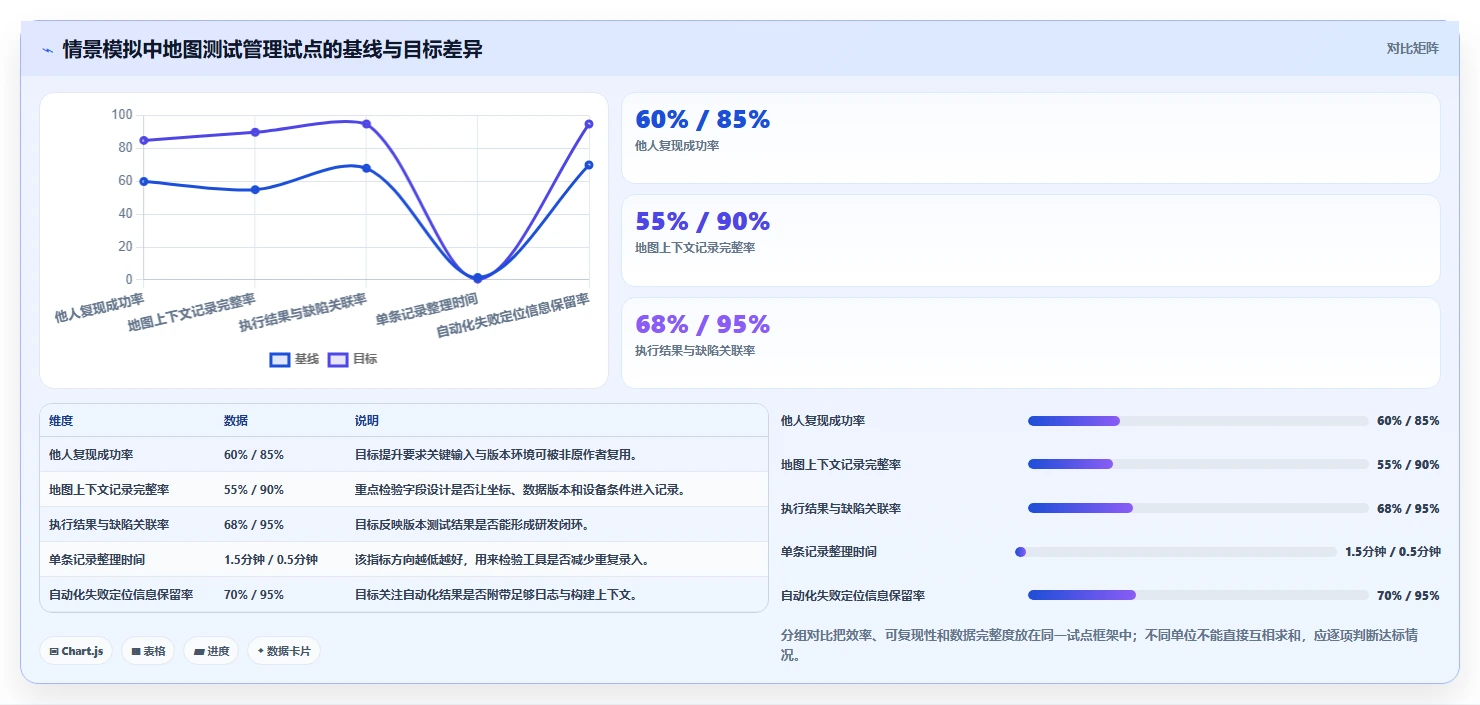Click the footnote starting with 分组对比把效率
The width and height of the screenshot is (1480, 705).
pyautogui.click(x=1098, y=645)
